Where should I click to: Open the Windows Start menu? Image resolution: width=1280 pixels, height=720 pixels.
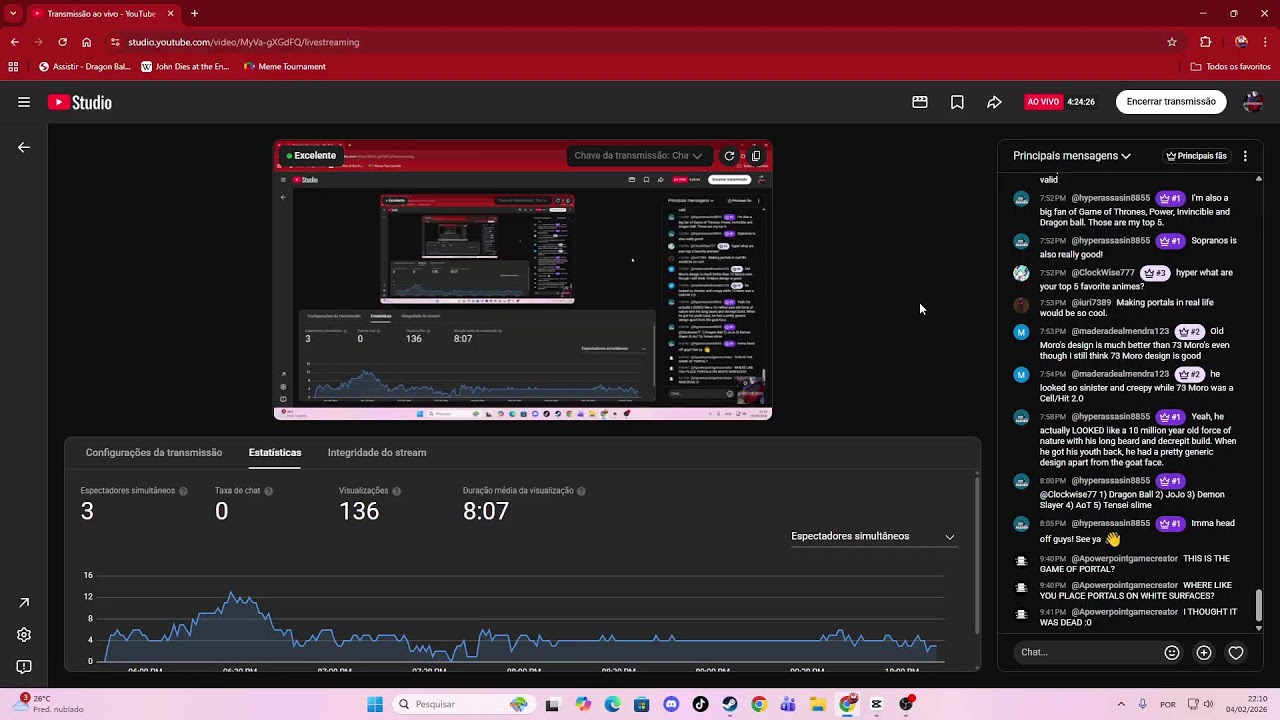(375, 704)
